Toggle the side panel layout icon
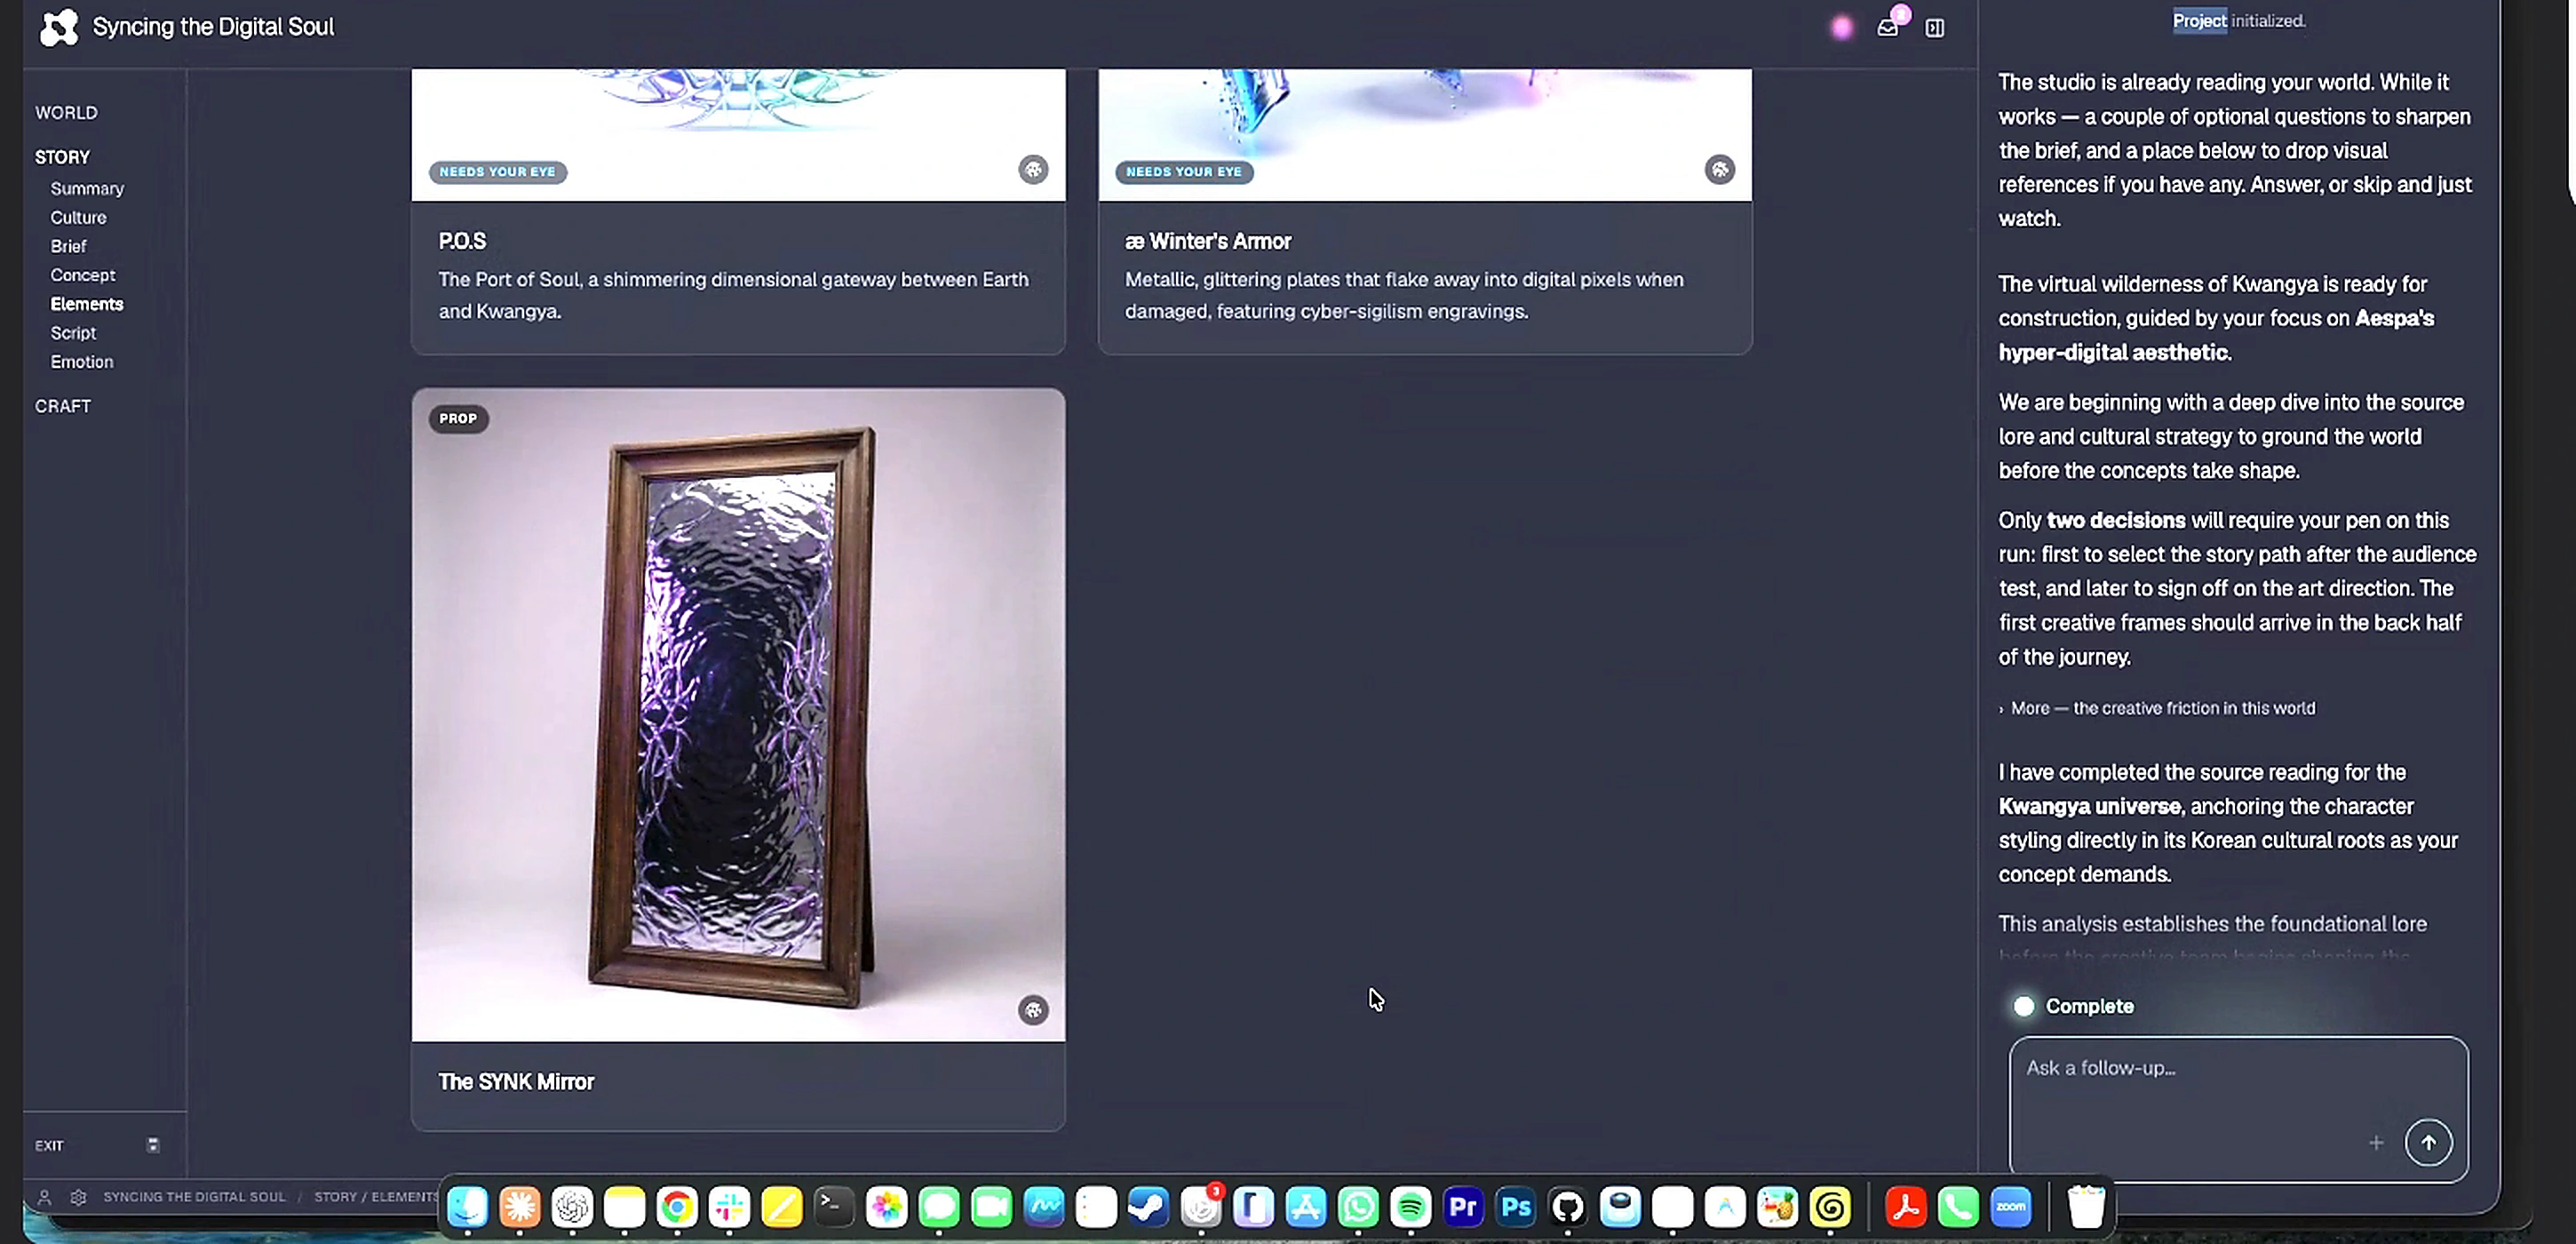Image resolution: width=2576 pixels, height=1244 pixels. [1935, 28]
